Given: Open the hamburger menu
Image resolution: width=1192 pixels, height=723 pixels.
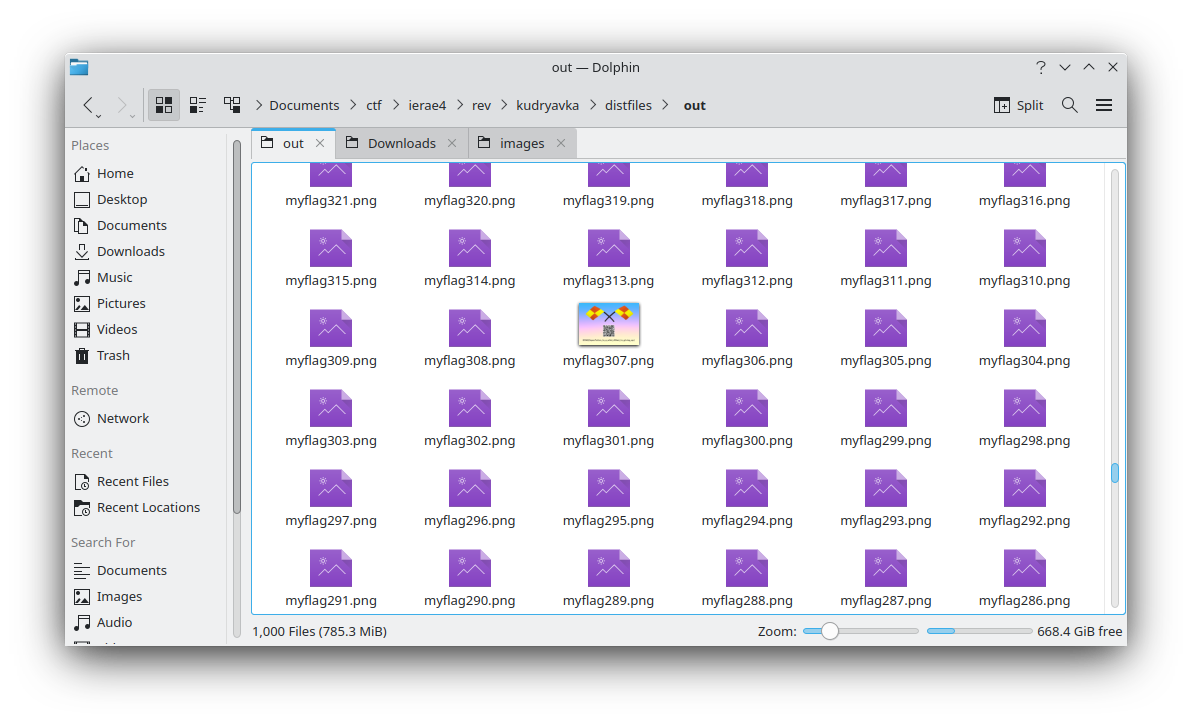Looking at the screenshot, I should 1103,104.
